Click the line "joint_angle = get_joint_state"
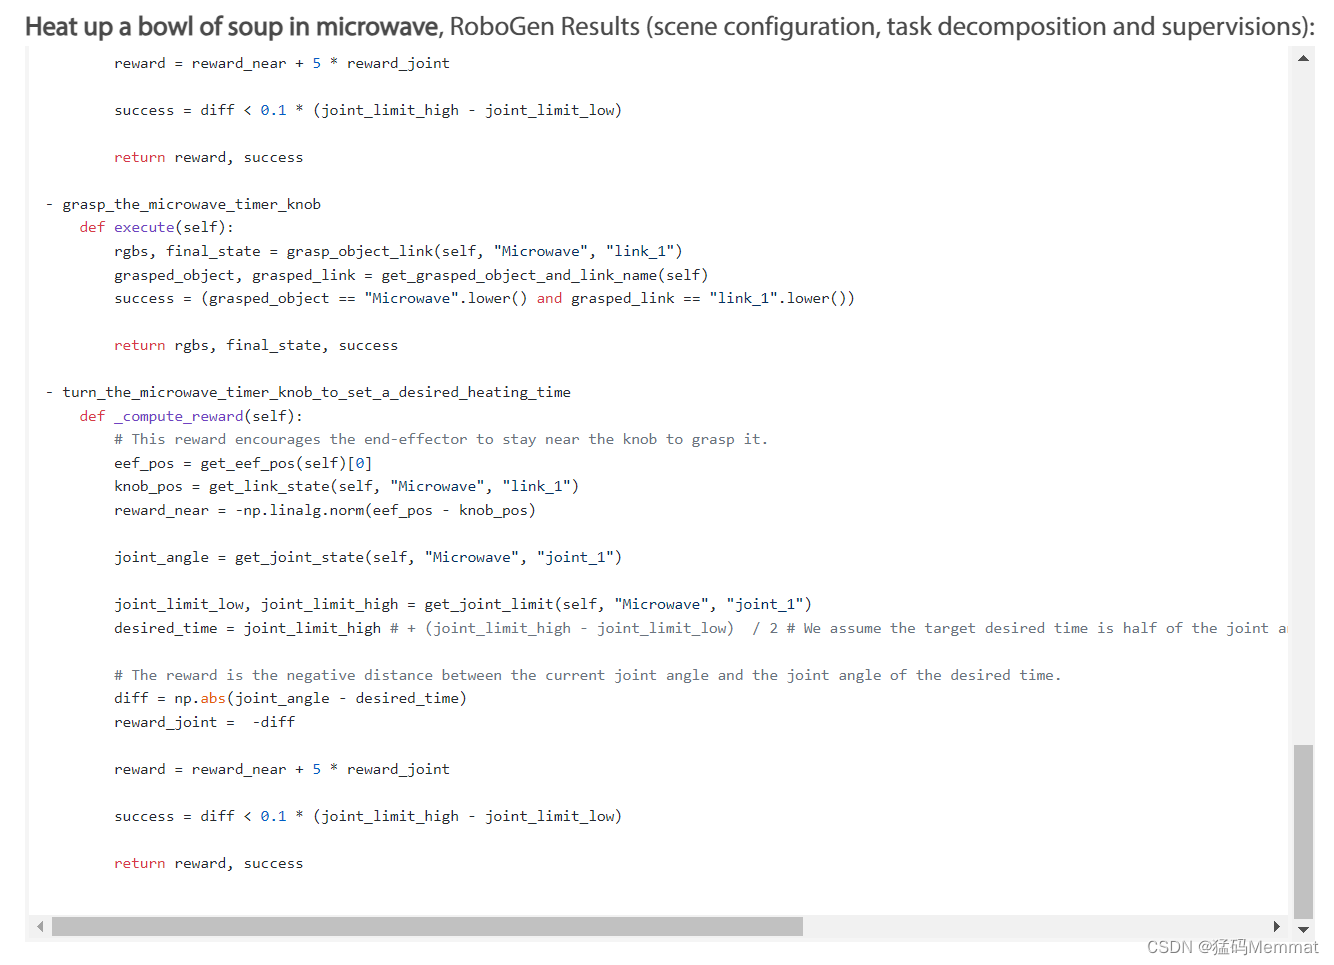 pos(368,557)
